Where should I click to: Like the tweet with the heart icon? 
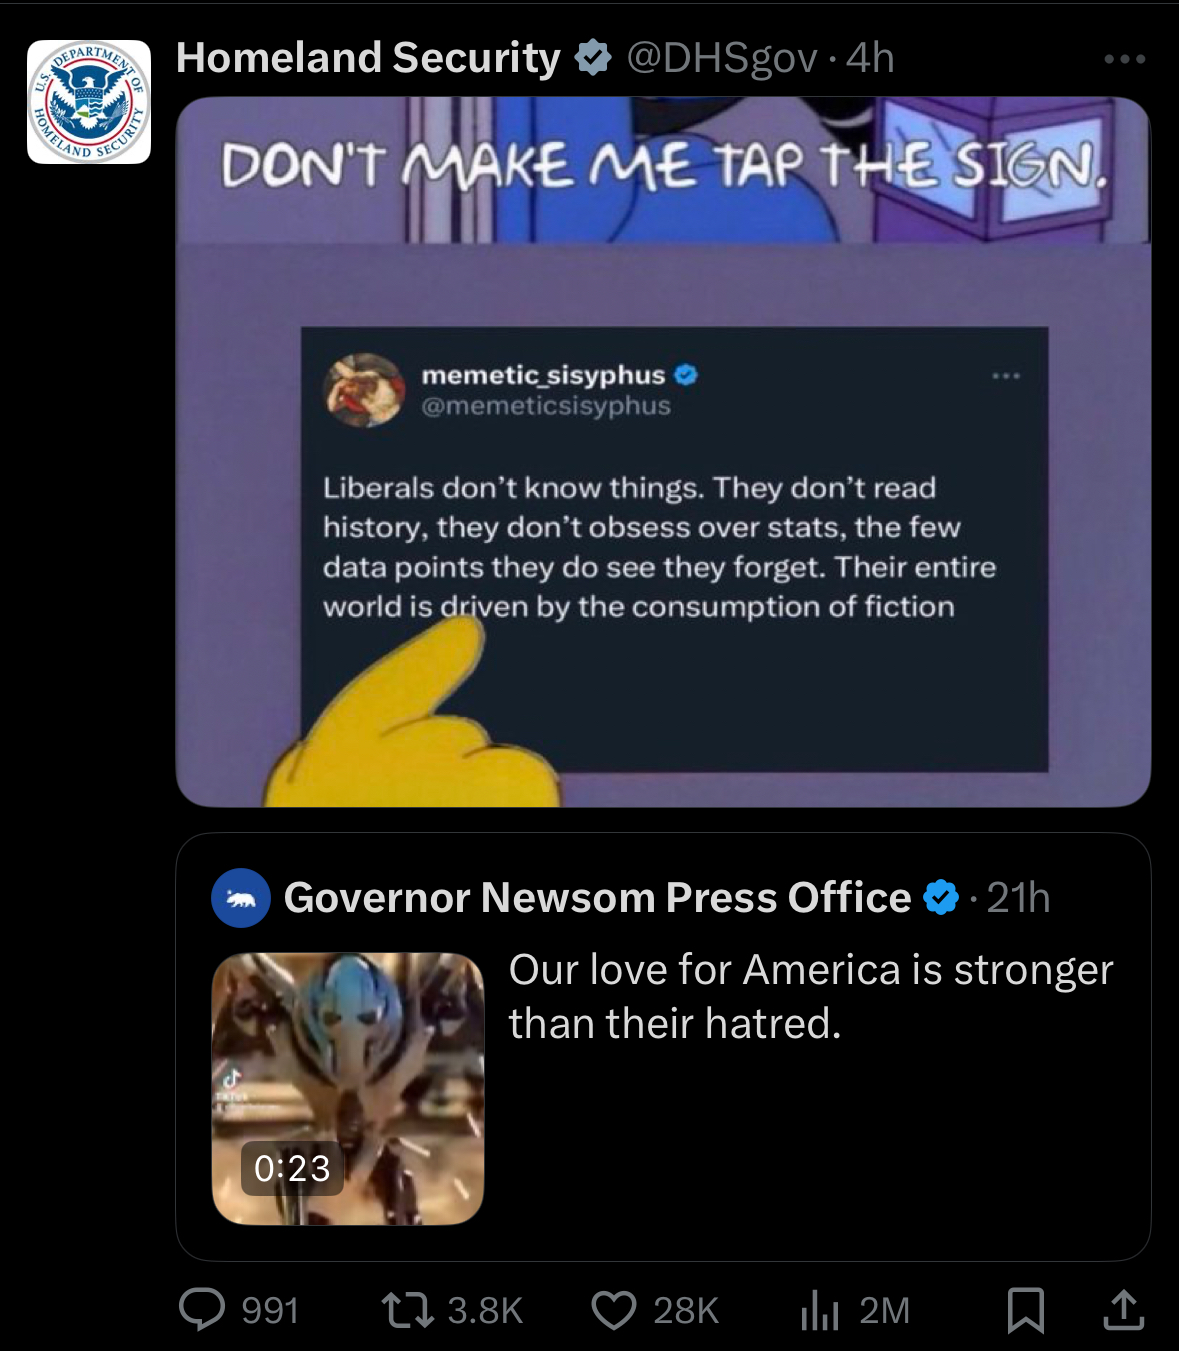tap(614, 1309)
